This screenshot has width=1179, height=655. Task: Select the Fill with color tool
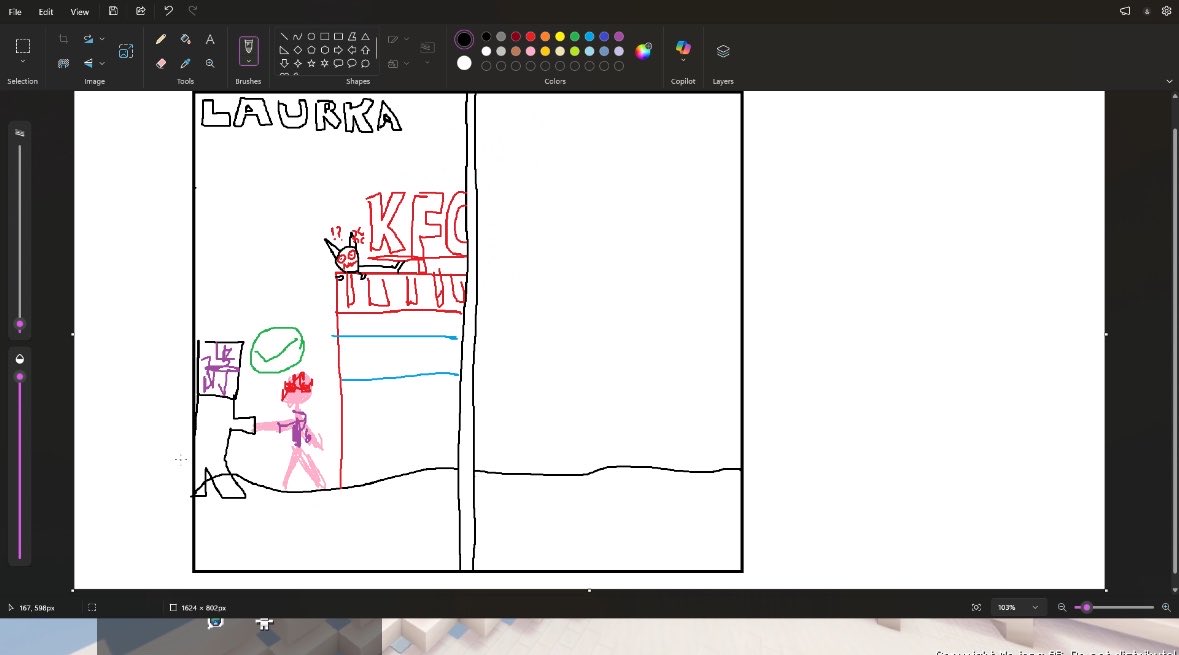click(185, 38)
